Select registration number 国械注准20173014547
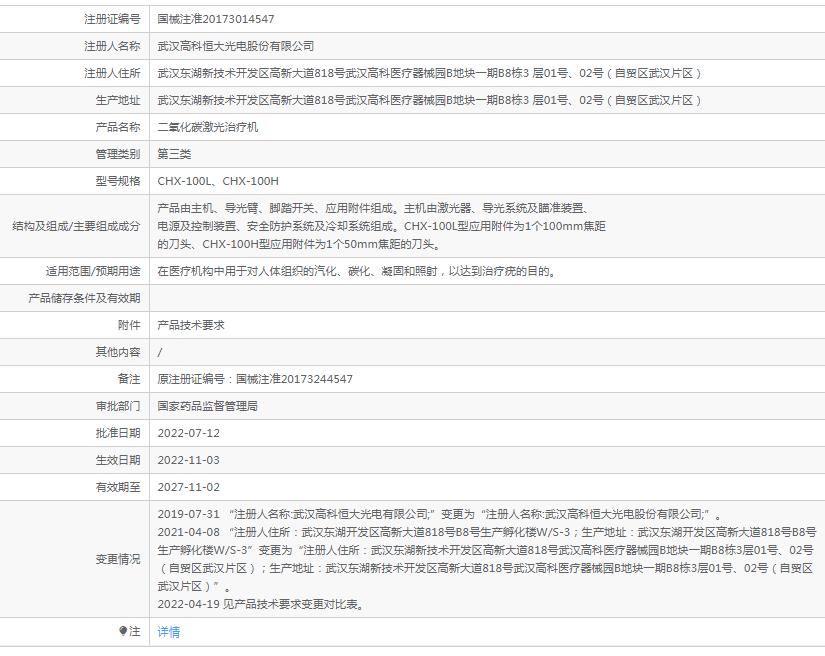Viewport: 825px width, 656px height. click(216, 19)
